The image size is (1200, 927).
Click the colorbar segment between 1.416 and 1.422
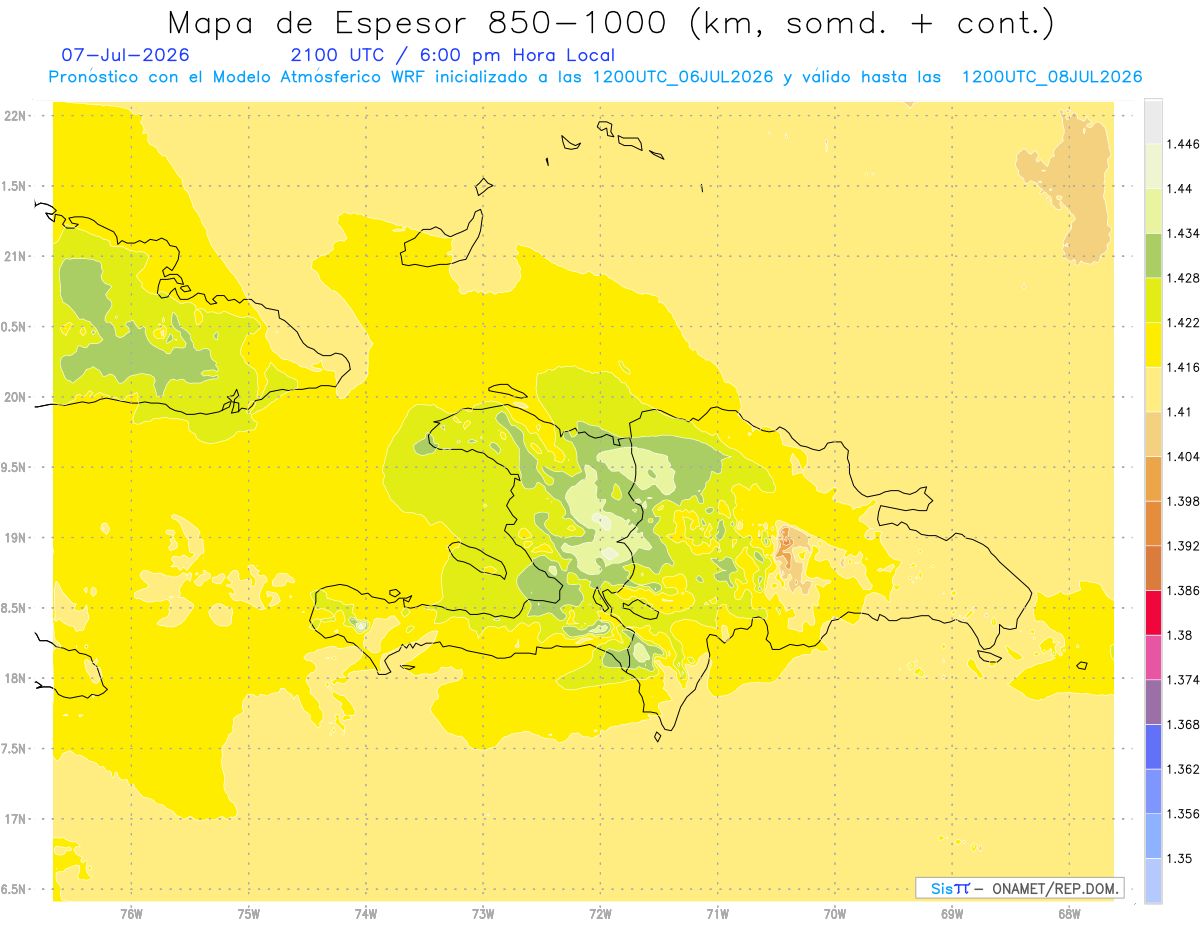pyautogui.click(x=1153, y=344)
